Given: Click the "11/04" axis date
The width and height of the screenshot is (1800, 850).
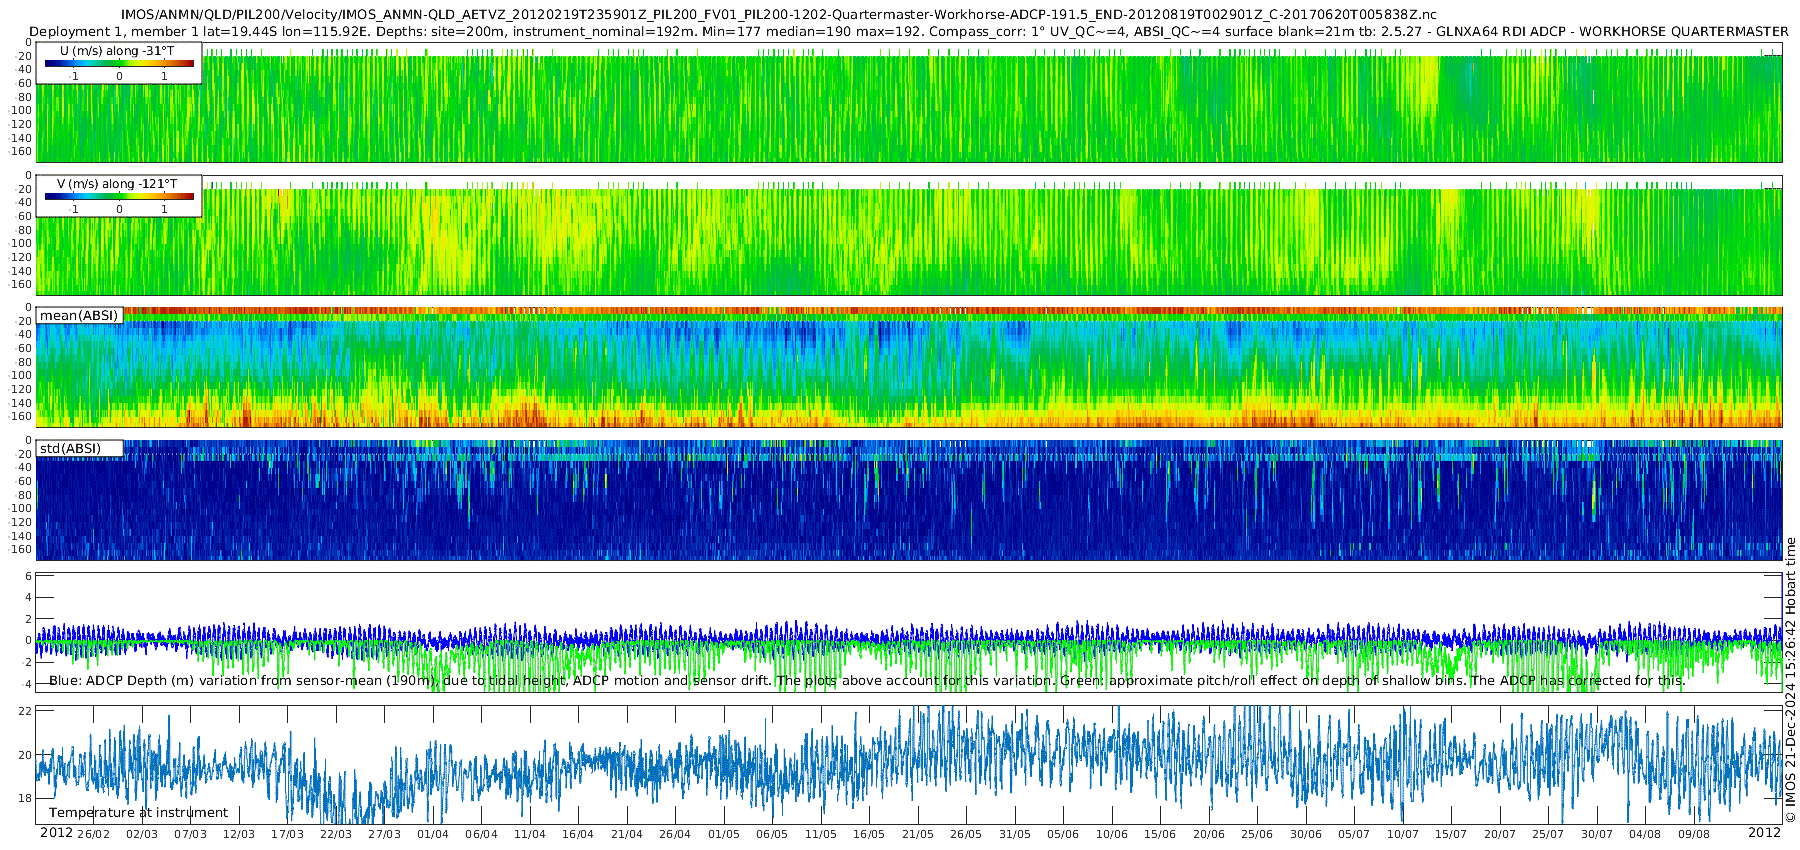Looking at the screenshot, I should click(530, 835).
